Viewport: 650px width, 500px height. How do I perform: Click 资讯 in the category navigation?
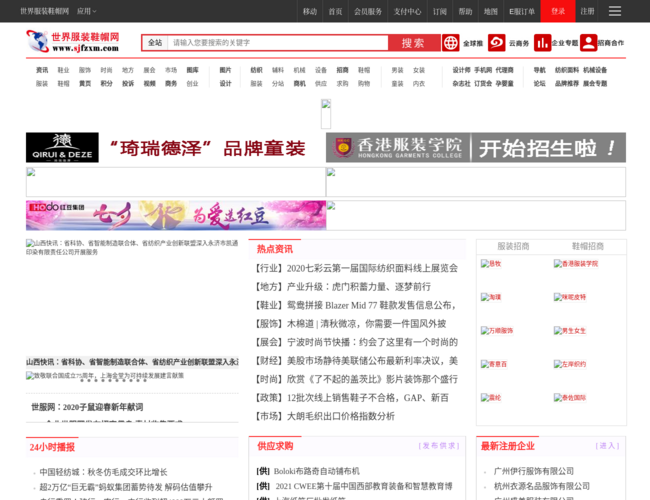pos(42,70)
